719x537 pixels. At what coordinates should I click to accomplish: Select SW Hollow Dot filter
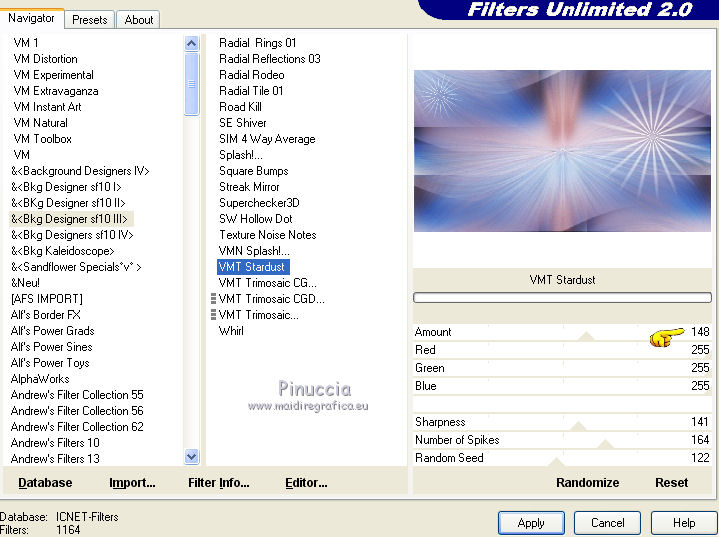point(255,219)
